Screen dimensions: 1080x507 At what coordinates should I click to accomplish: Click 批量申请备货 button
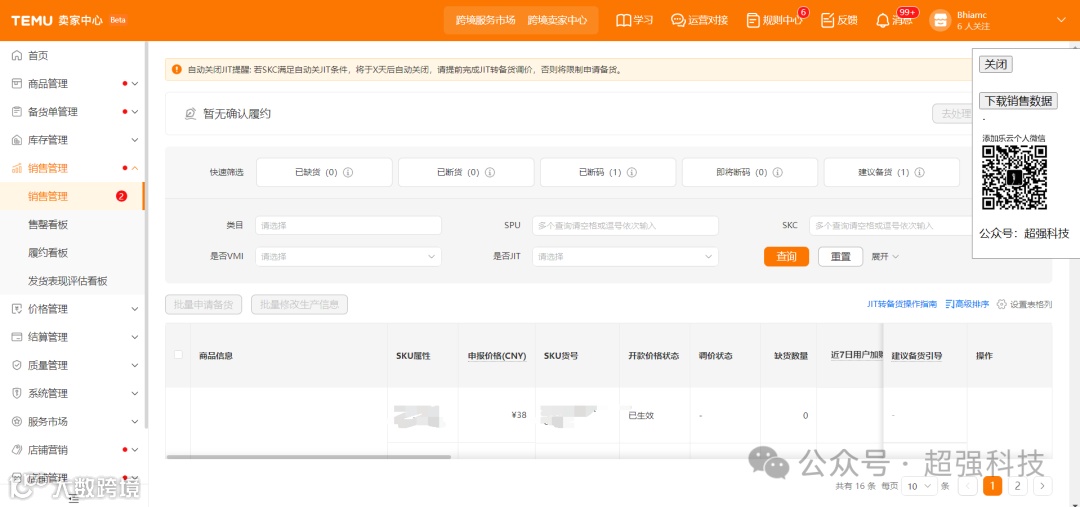203,304
